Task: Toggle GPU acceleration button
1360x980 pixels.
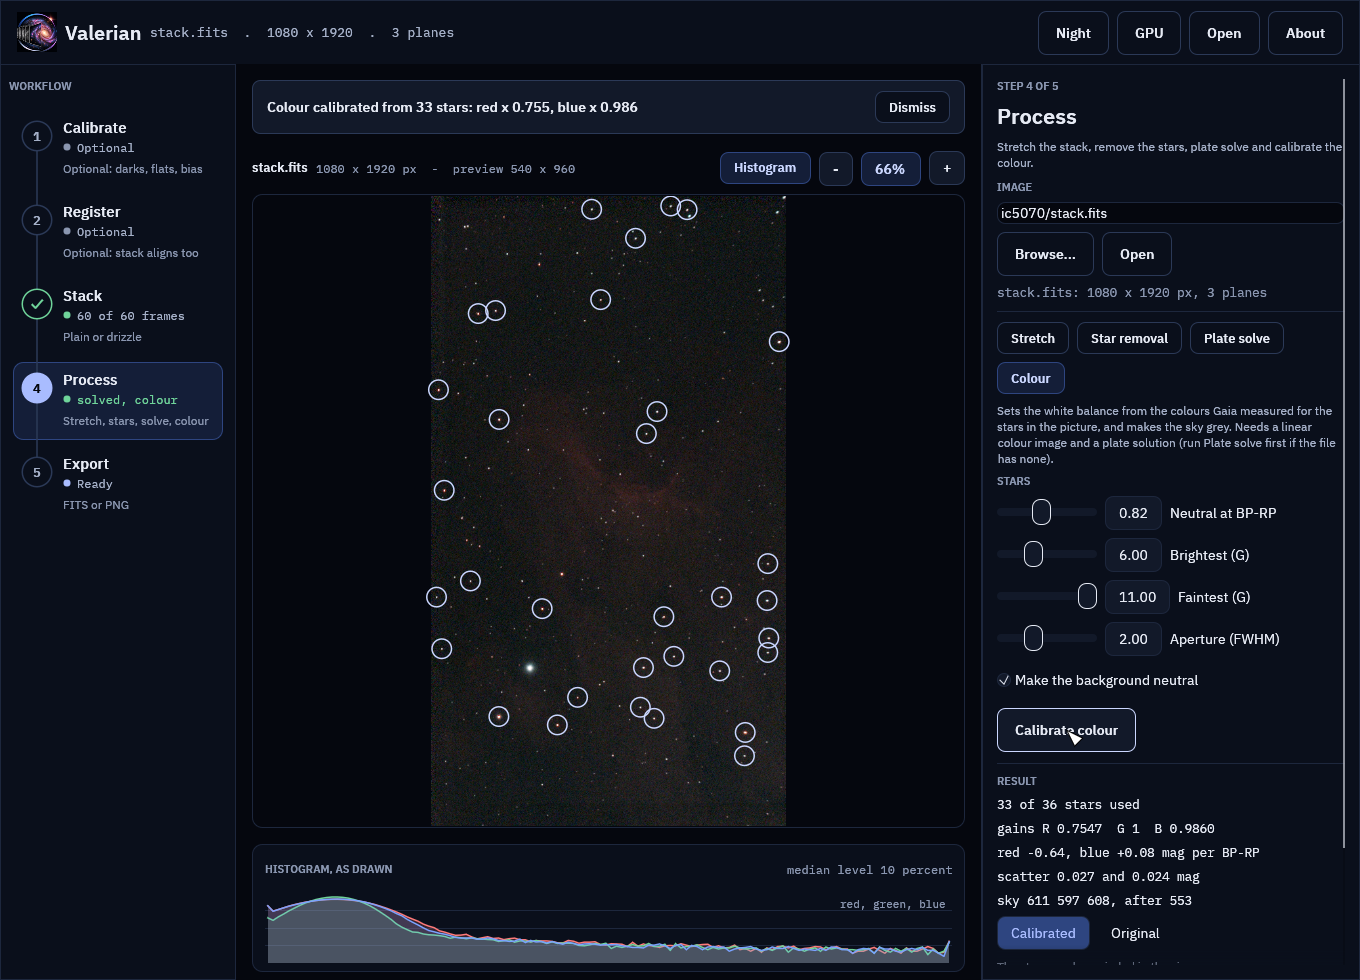Action: (x=1149, y=33)
